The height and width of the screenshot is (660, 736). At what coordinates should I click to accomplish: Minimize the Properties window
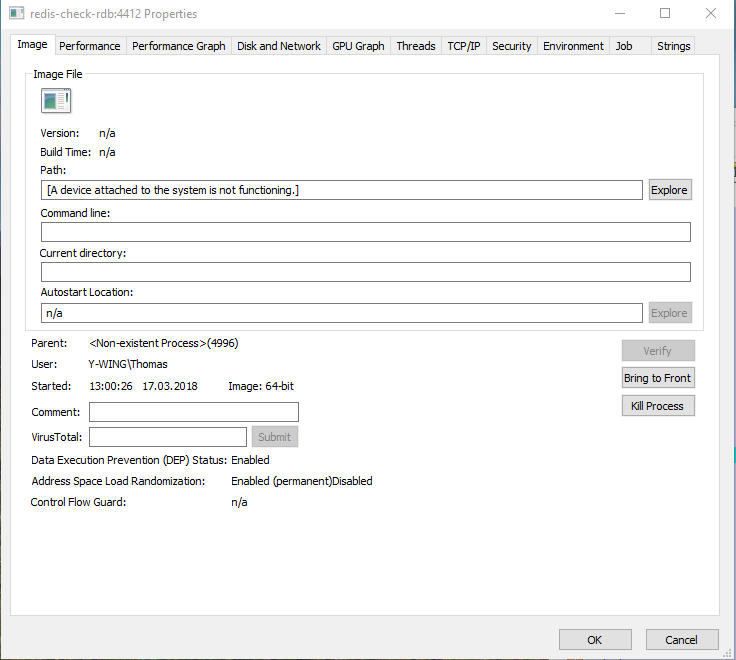click(x=620, y=13)
